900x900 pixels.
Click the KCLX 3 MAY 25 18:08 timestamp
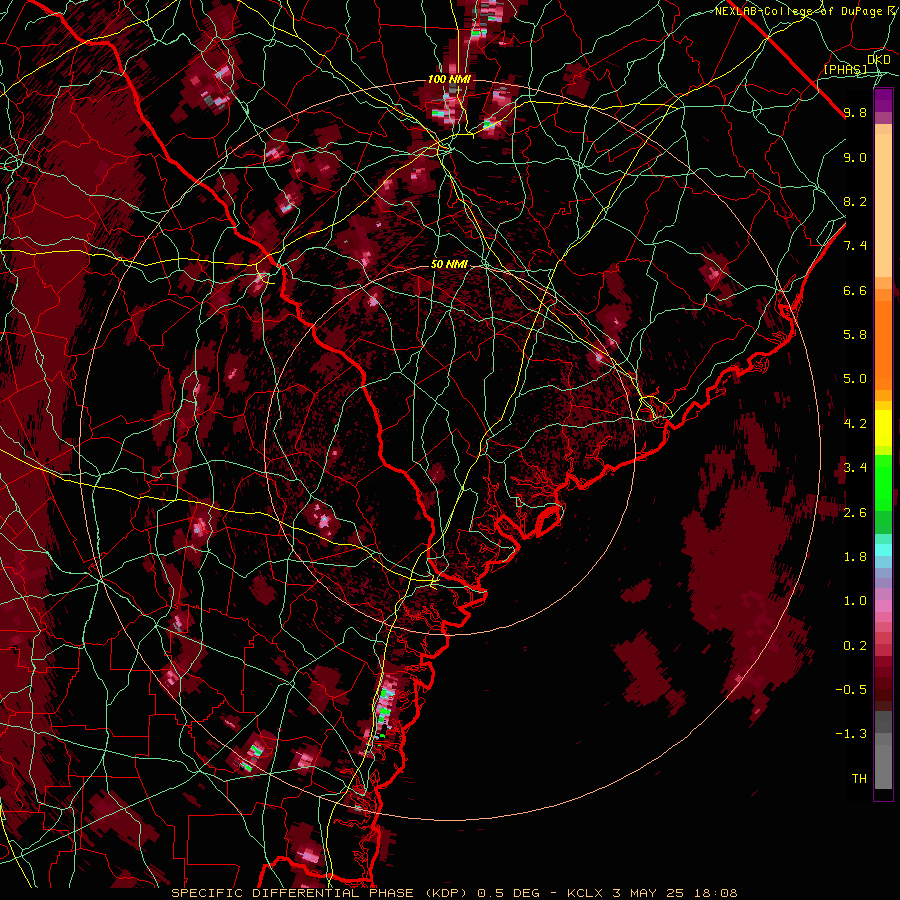point(651,893)
